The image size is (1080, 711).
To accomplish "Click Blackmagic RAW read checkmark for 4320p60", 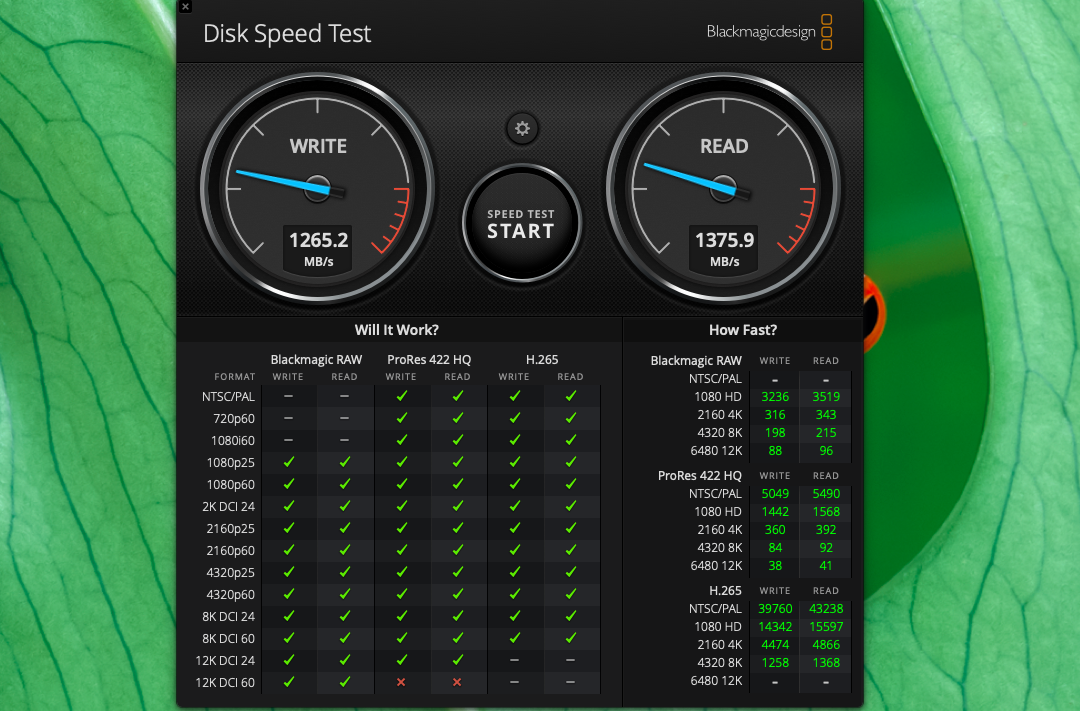I will coord(344,594).
